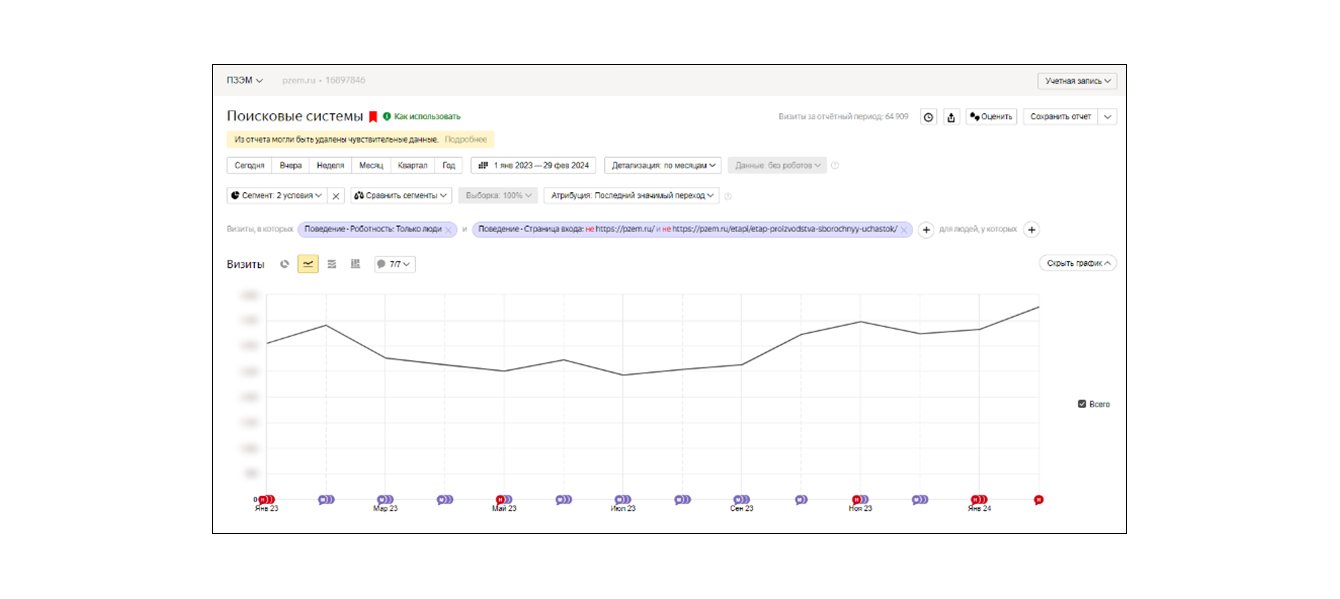The image size is (1340, 599).
Task: Switch to column chart view
Action: (355, 264)
